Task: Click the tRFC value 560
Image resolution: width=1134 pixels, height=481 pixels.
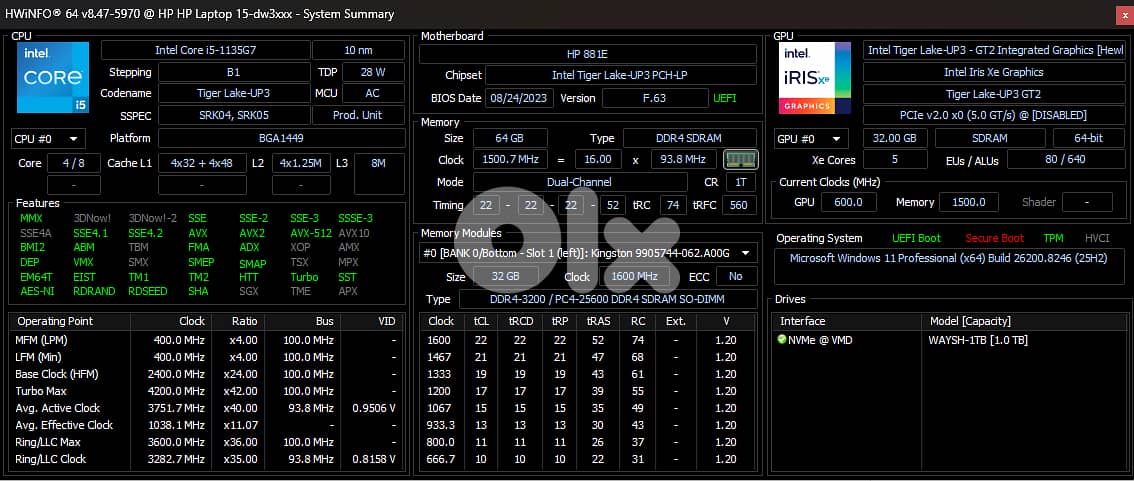Action: (x=738, y=205)
